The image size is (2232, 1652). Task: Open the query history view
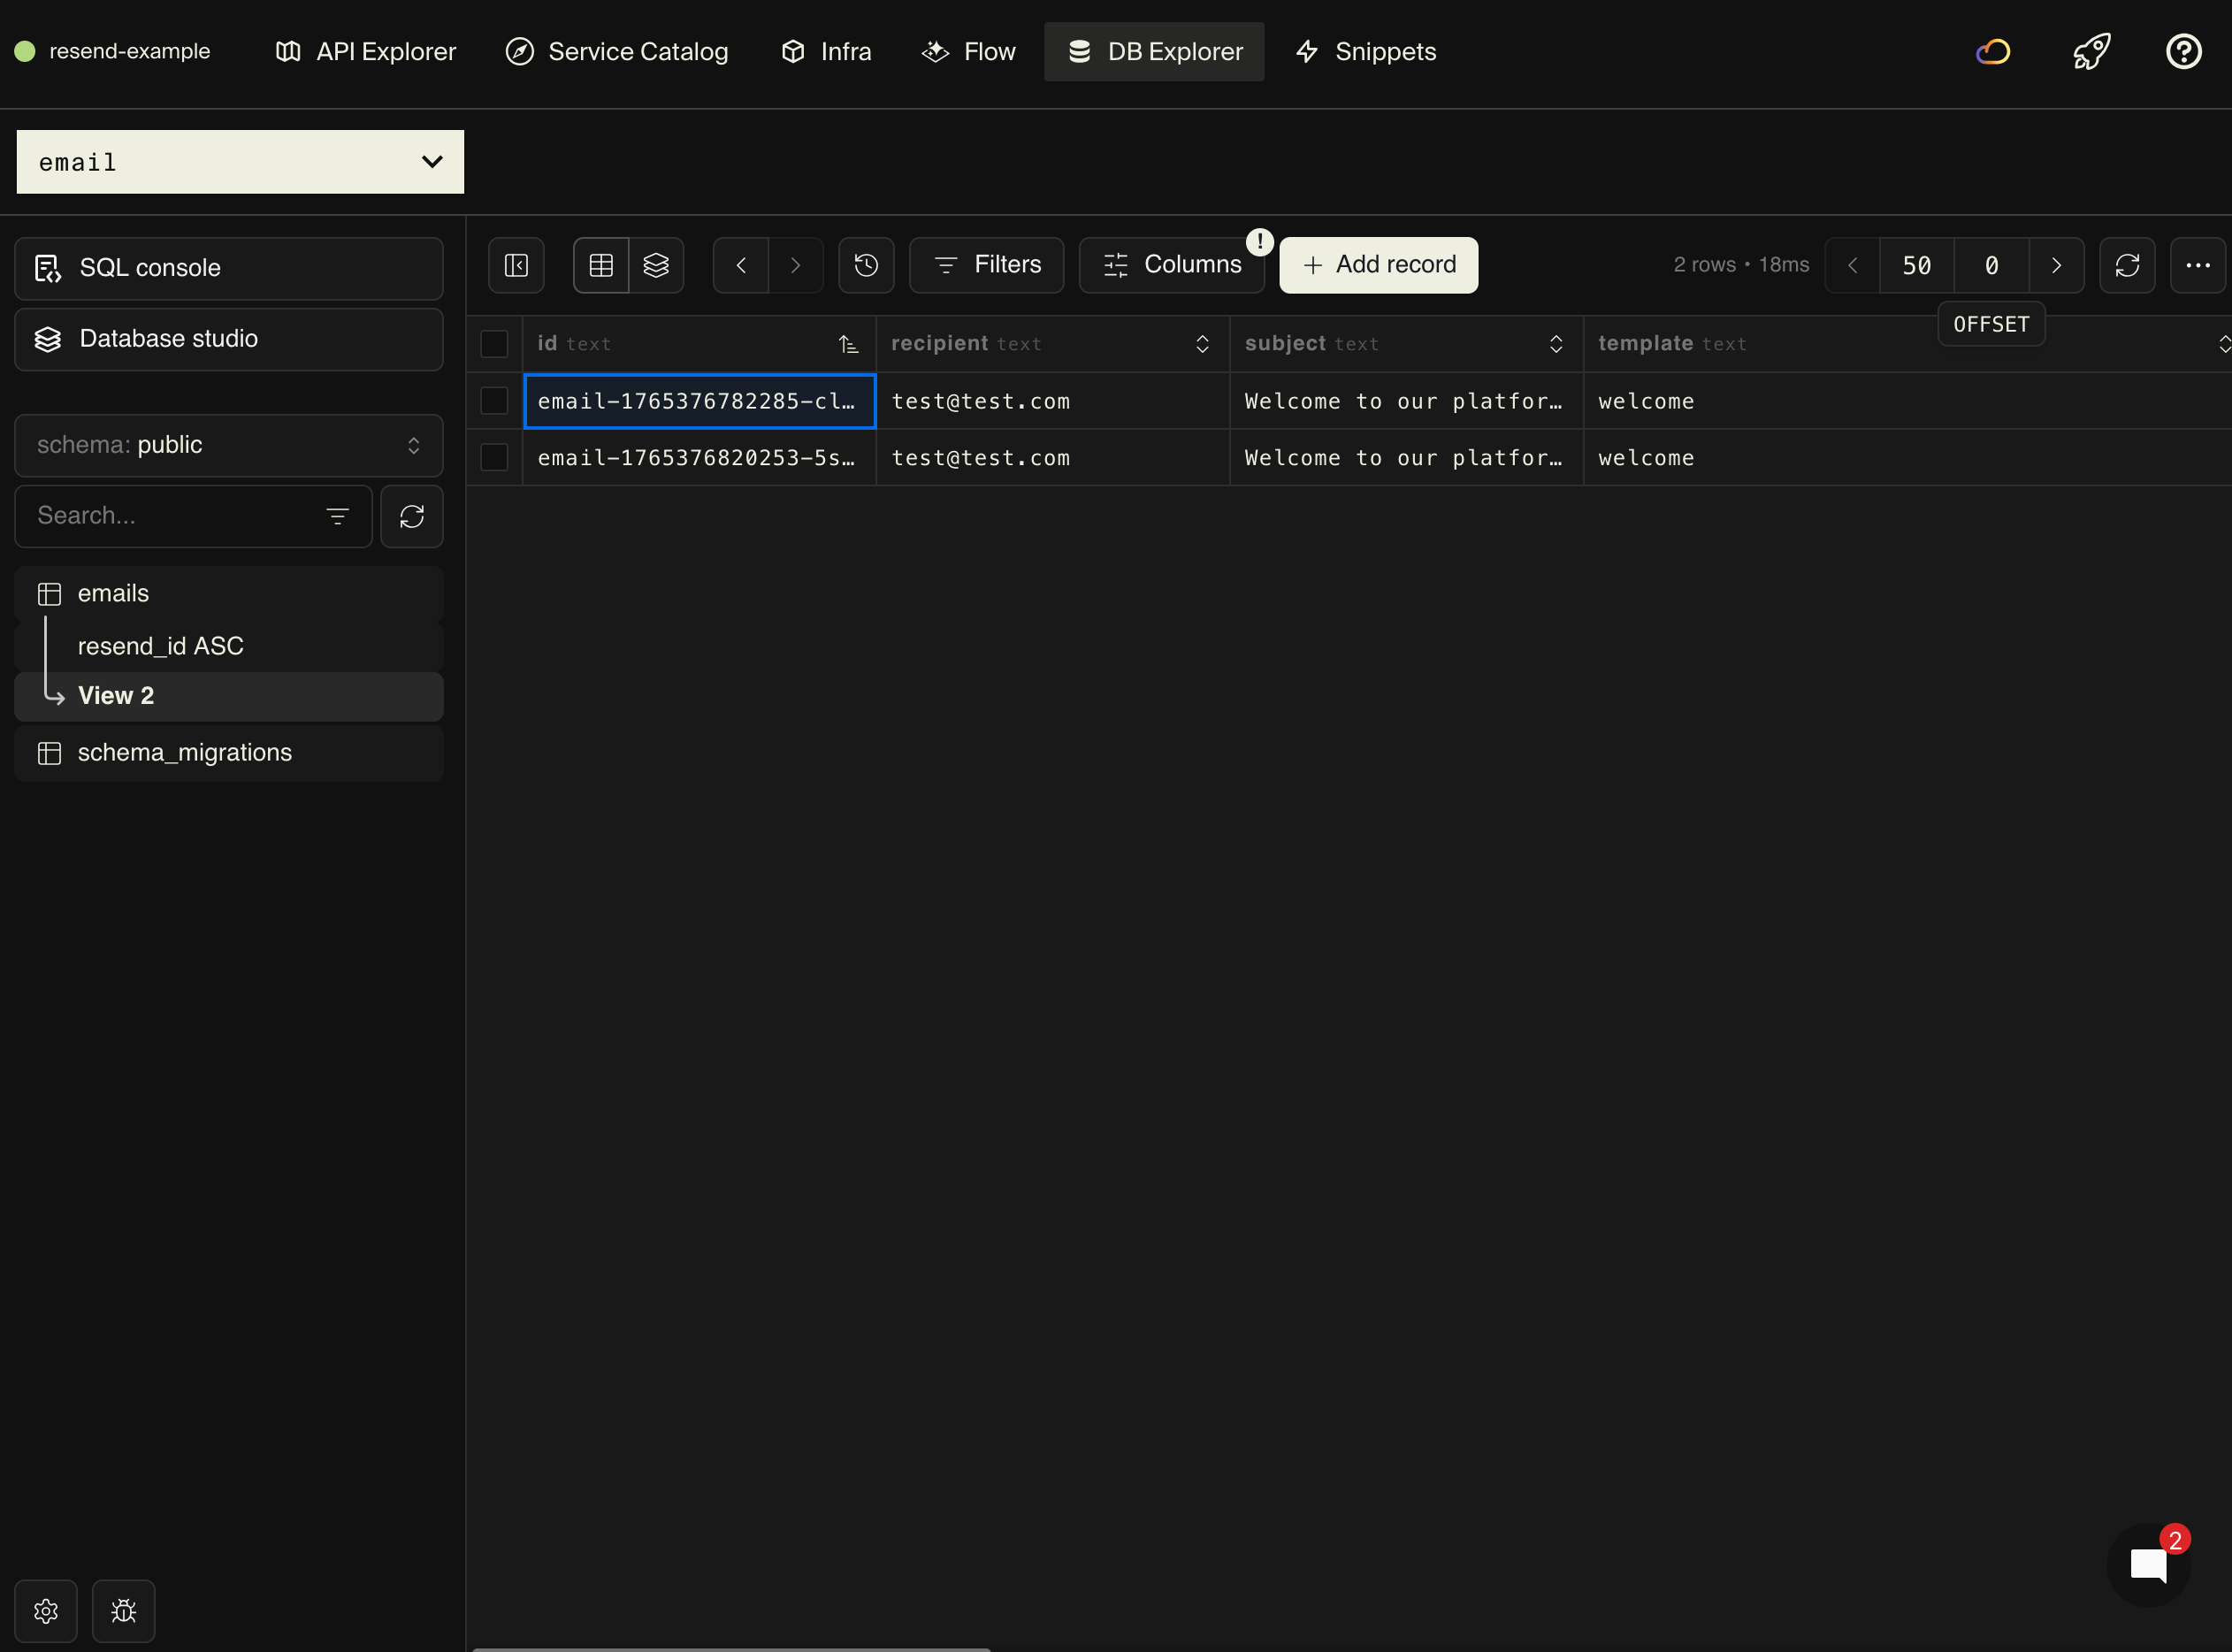click(x=865, y=265)
